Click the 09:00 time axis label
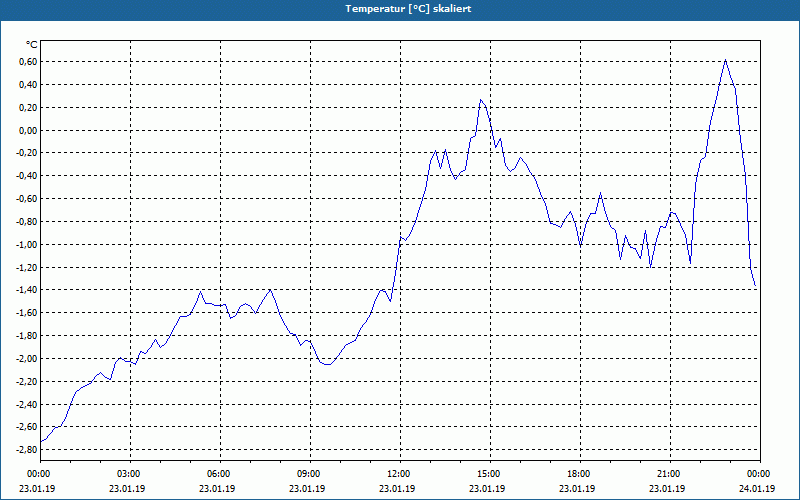800x500 pixels. [x=310, y=474]
